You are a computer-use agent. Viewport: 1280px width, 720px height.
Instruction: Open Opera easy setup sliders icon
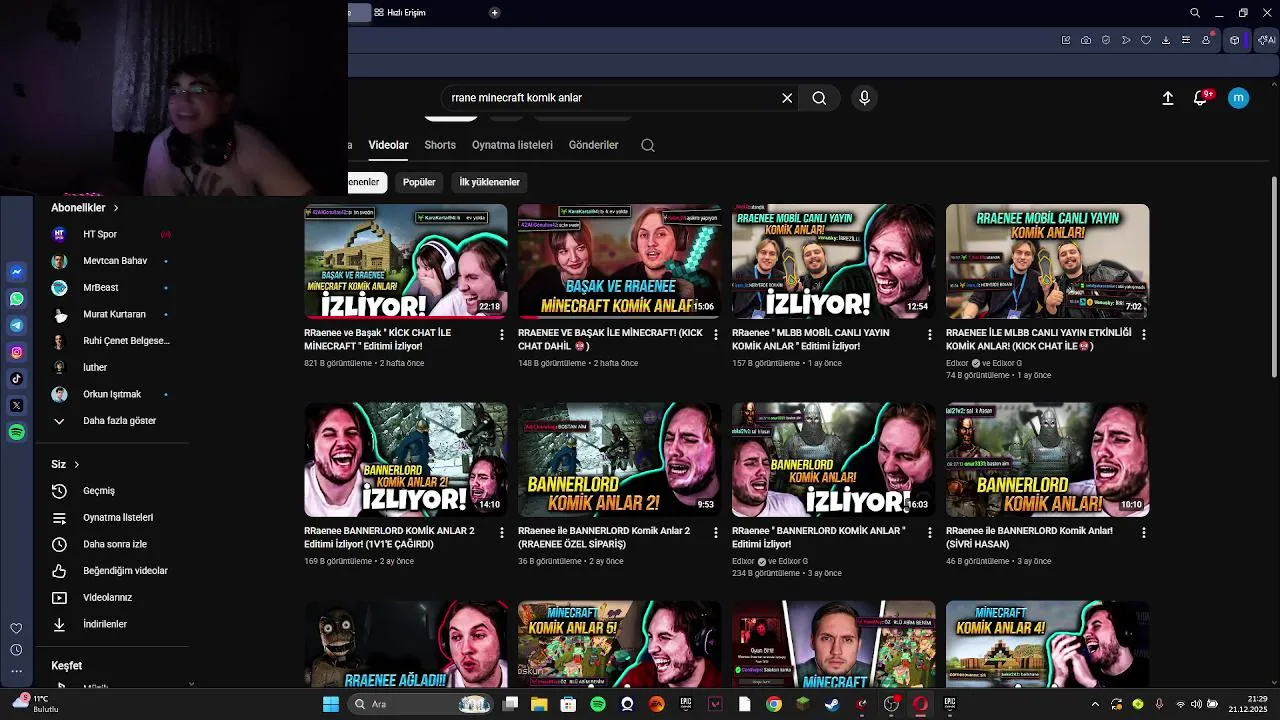tap(1186, 40)
